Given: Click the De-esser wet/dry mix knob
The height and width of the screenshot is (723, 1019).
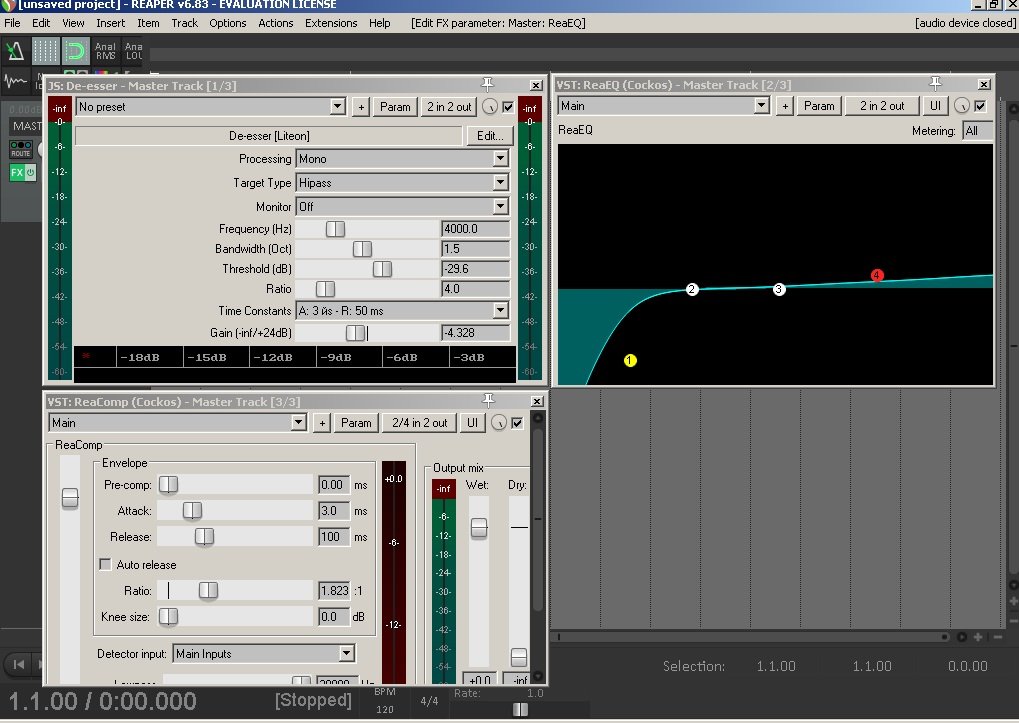Looking at the screenshot, I should pos(489,107).
